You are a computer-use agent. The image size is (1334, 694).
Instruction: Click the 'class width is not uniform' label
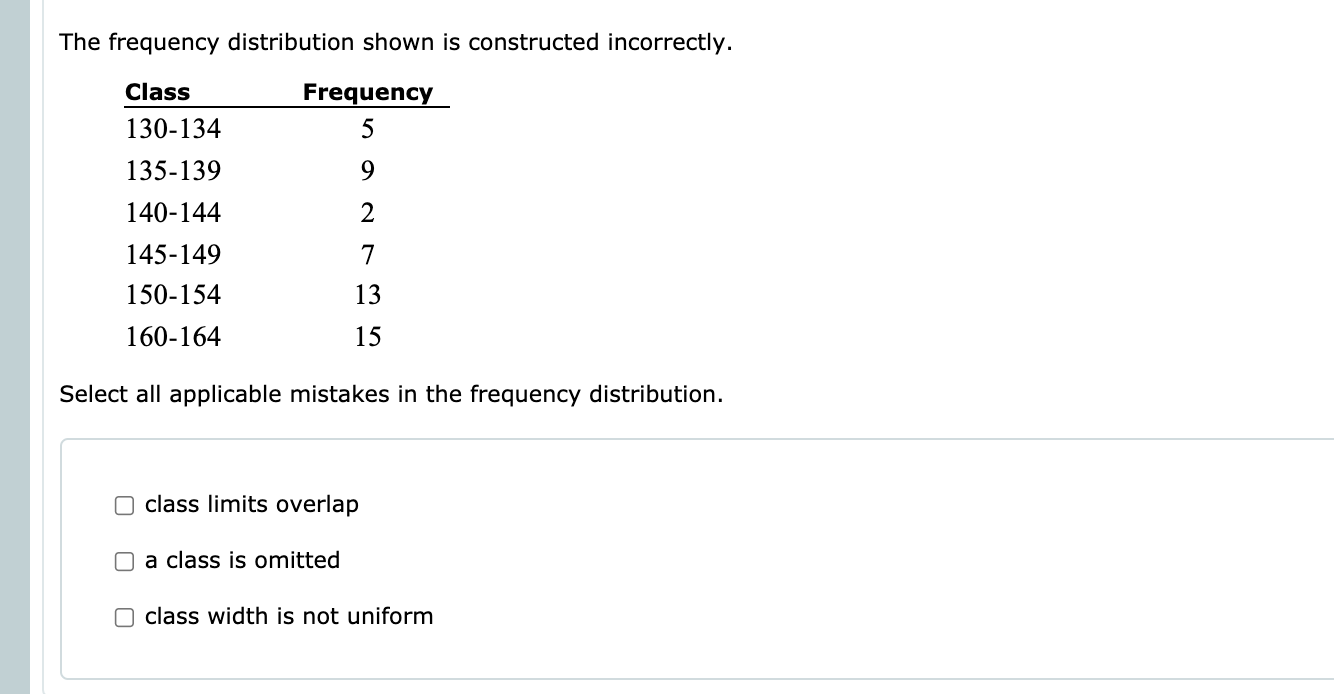pos(288,617)
